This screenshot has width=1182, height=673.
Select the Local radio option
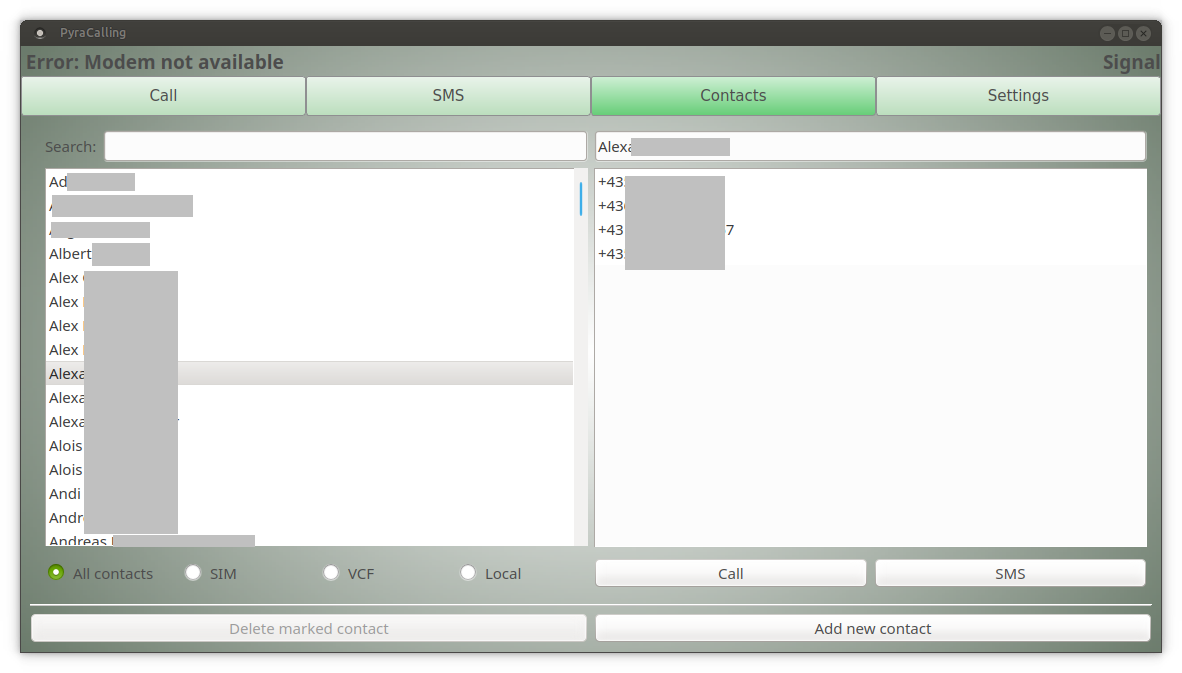pos(468,573)
